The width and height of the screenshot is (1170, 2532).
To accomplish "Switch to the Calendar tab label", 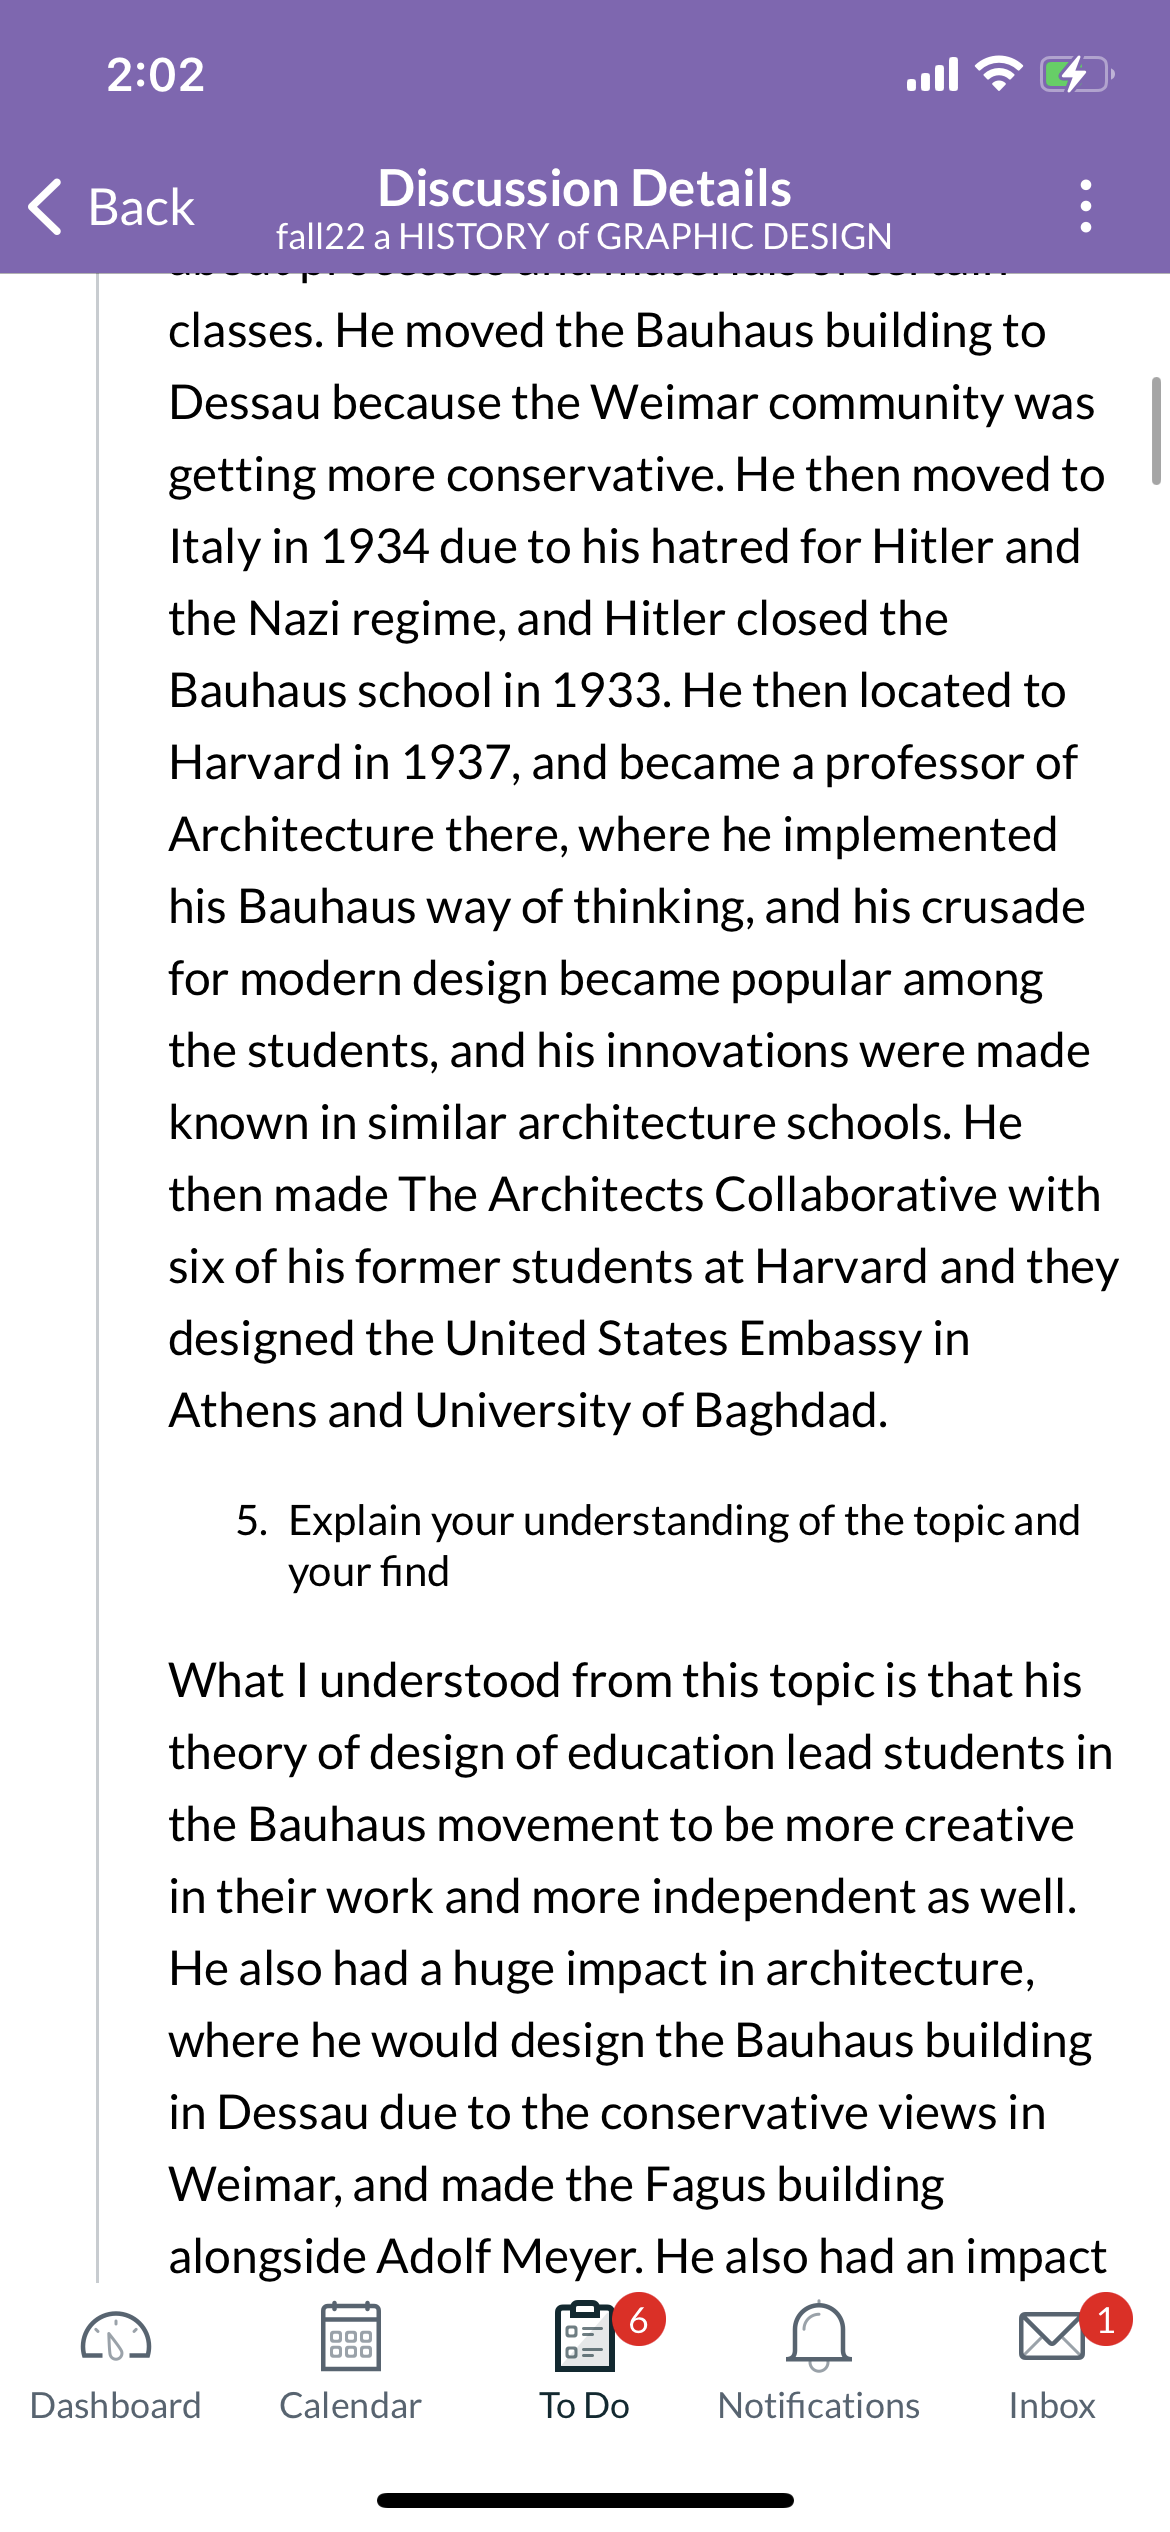I will [350, 2405].
